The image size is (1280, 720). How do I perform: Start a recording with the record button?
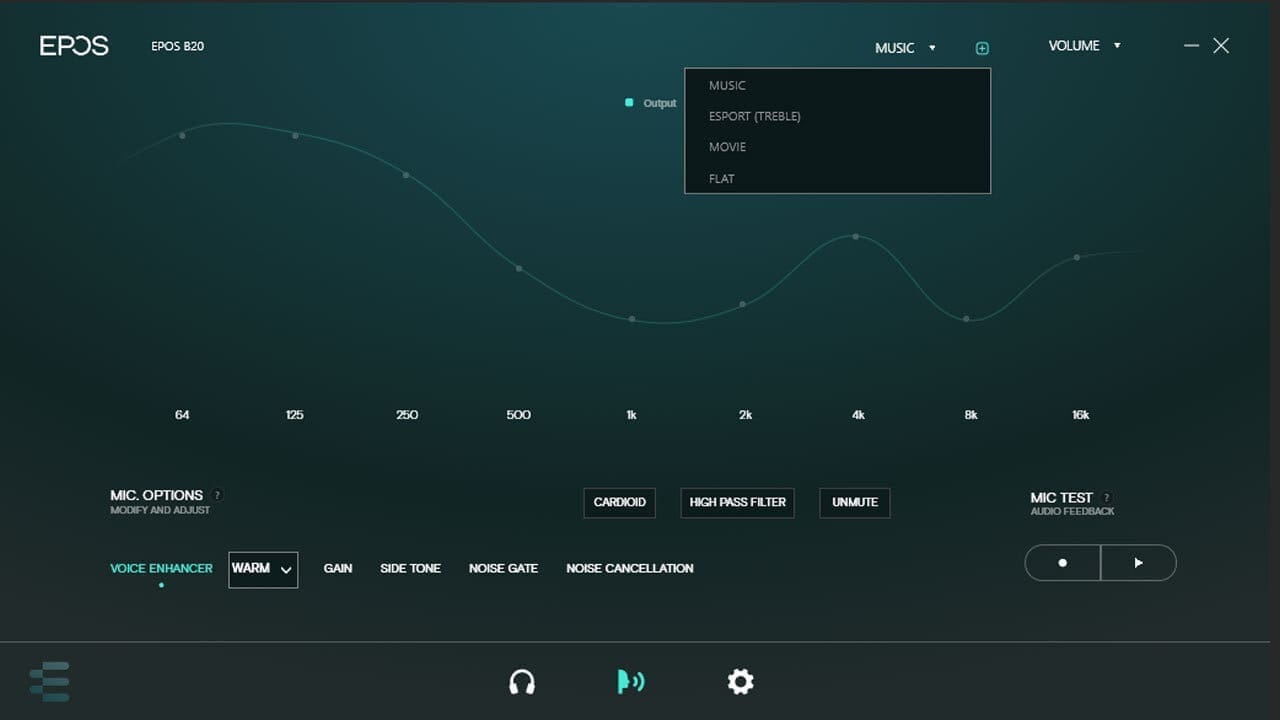point(1062,562)
